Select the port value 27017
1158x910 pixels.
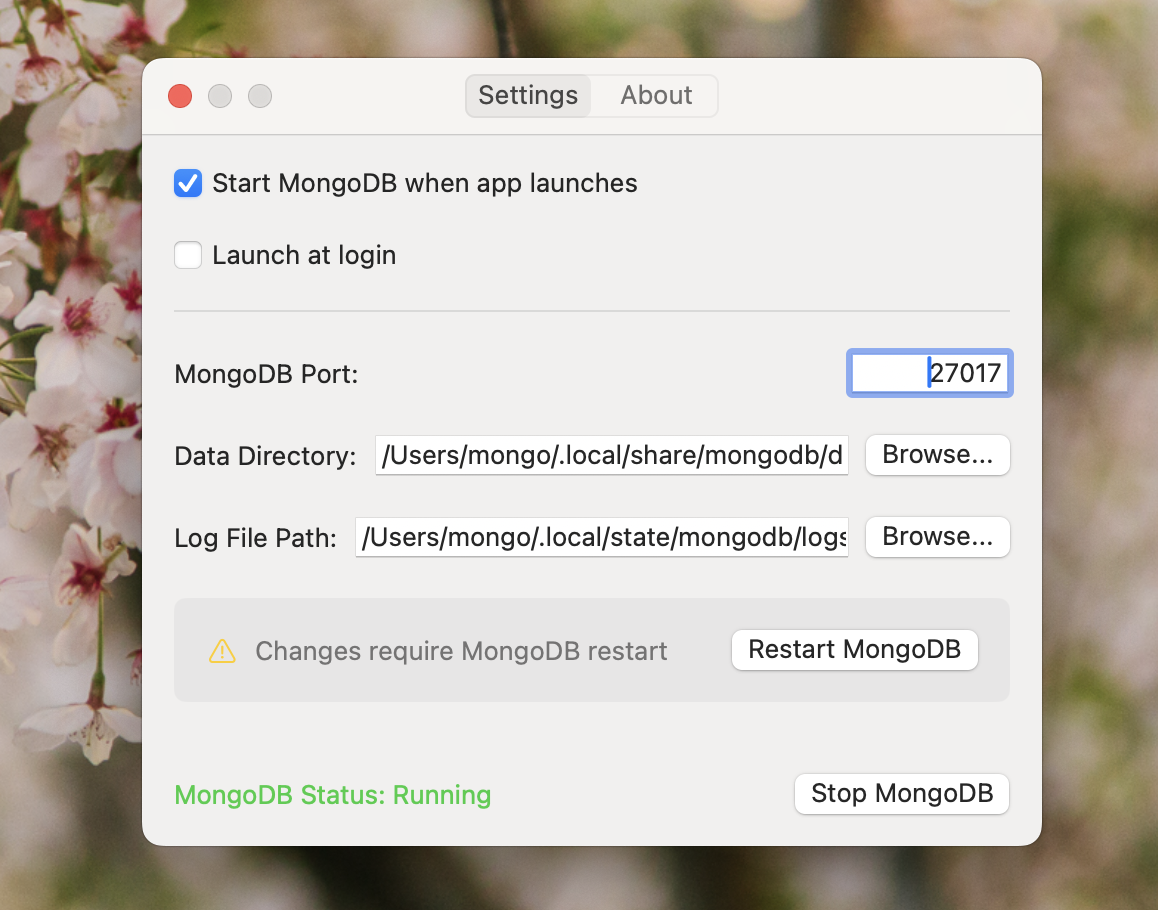pyautogui.click(x=963, y=373)
